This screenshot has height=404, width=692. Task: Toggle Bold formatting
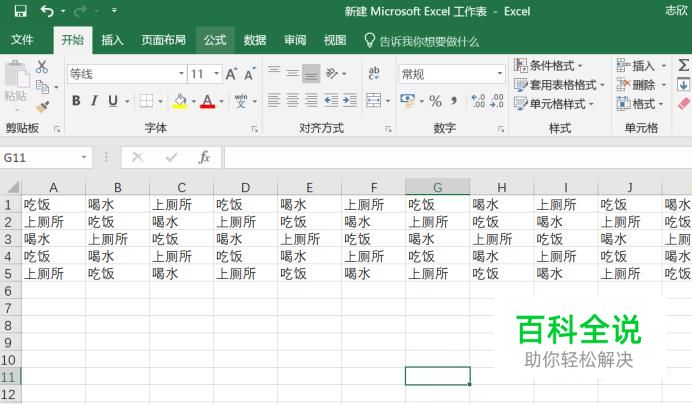pos(76,101)
